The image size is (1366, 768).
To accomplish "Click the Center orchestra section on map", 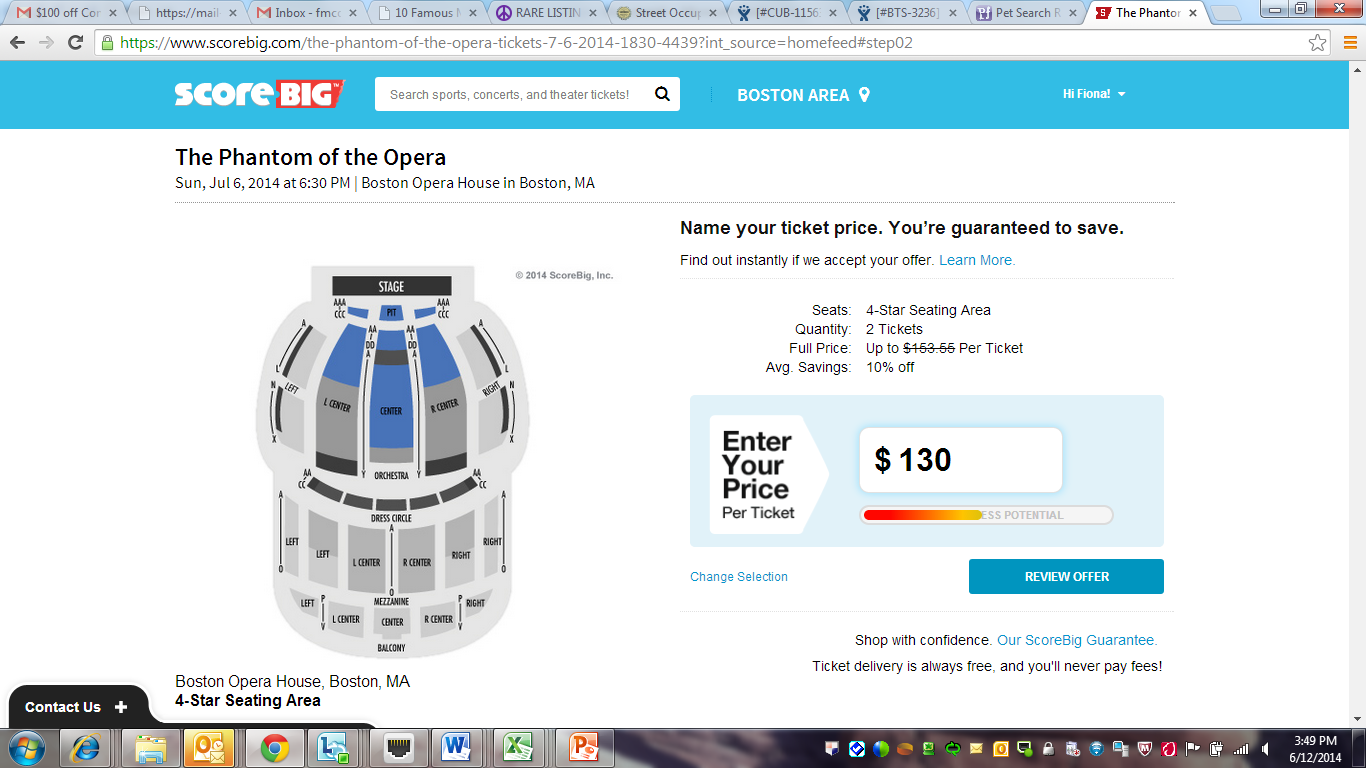I will coord(391,400).
